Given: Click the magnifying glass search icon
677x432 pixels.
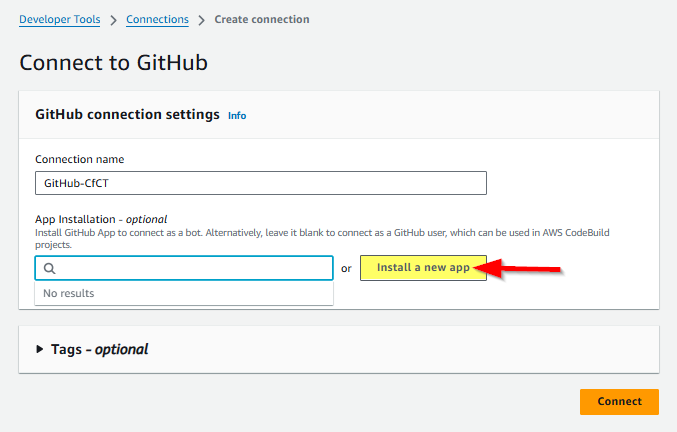Looking at the screenshot, I should (x=49, y=268).
